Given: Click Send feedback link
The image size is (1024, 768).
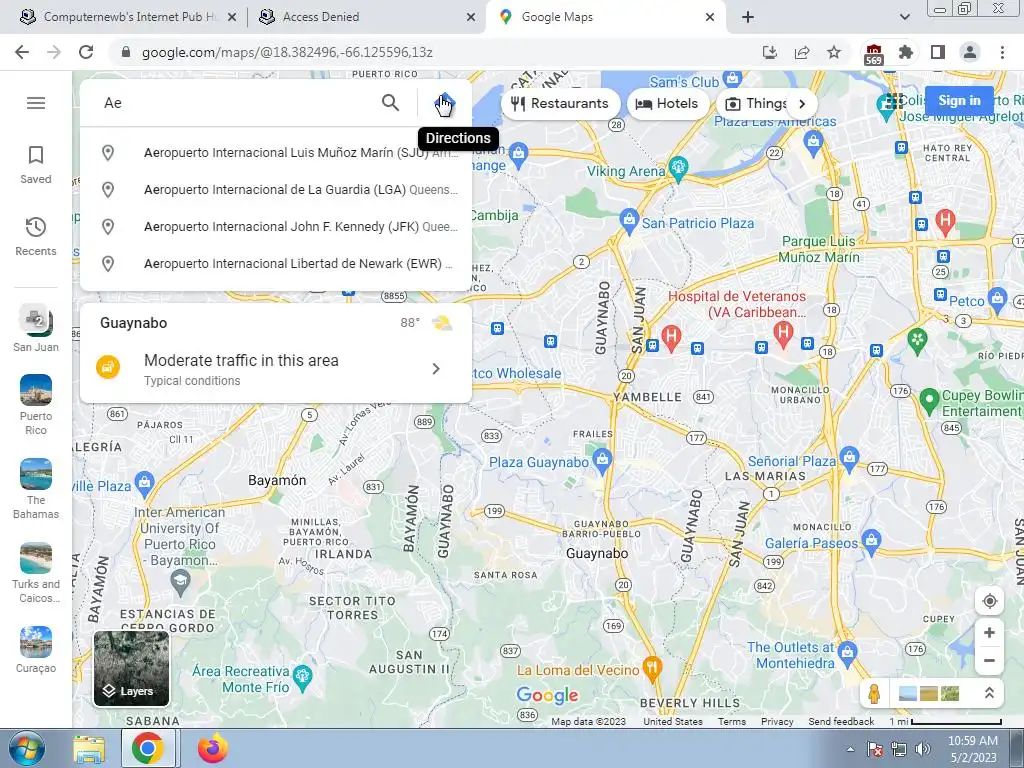Looking at the screenshot, I should click(x=840, y=722).
